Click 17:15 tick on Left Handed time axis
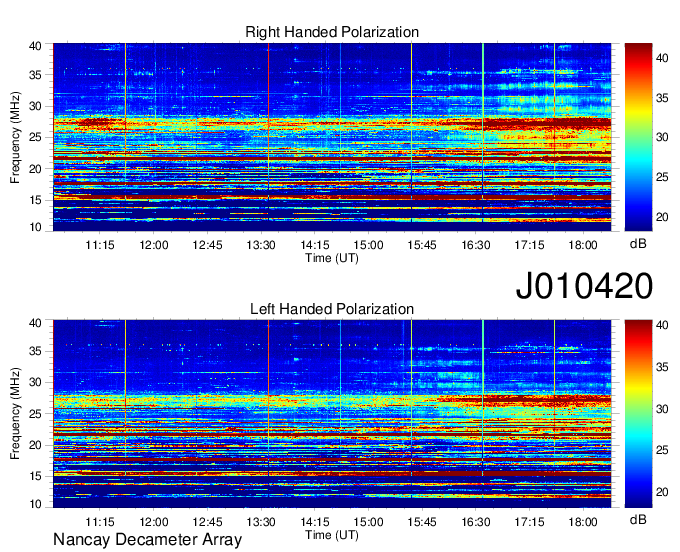The height and width of the screenshot is (552, 680). point(530,522)
